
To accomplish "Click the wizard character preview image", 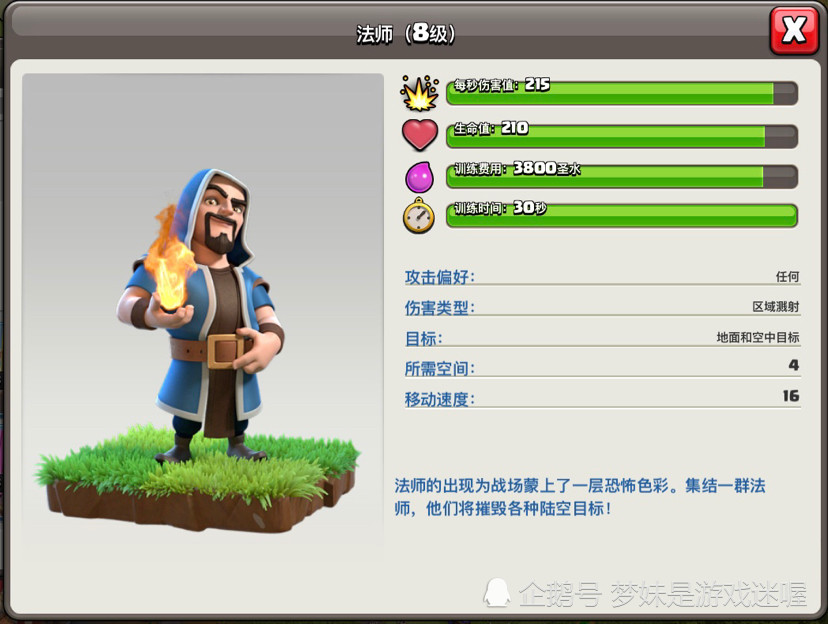I will click(203, 306).
